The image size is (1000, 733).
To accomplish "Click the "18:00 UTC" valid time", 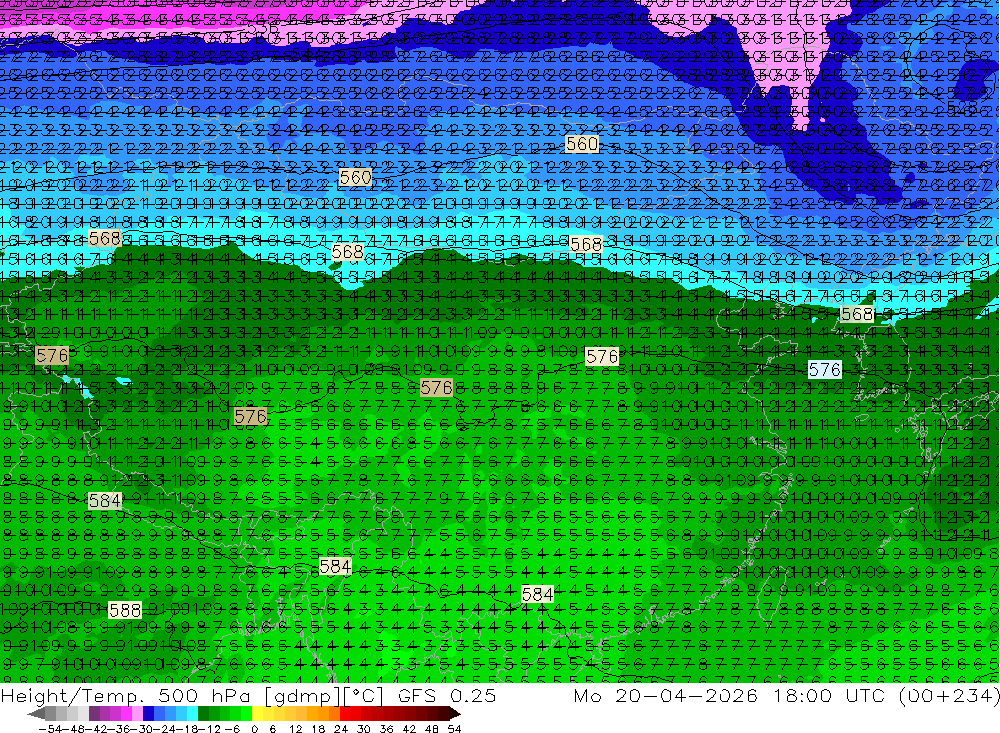I will (832, 696).
